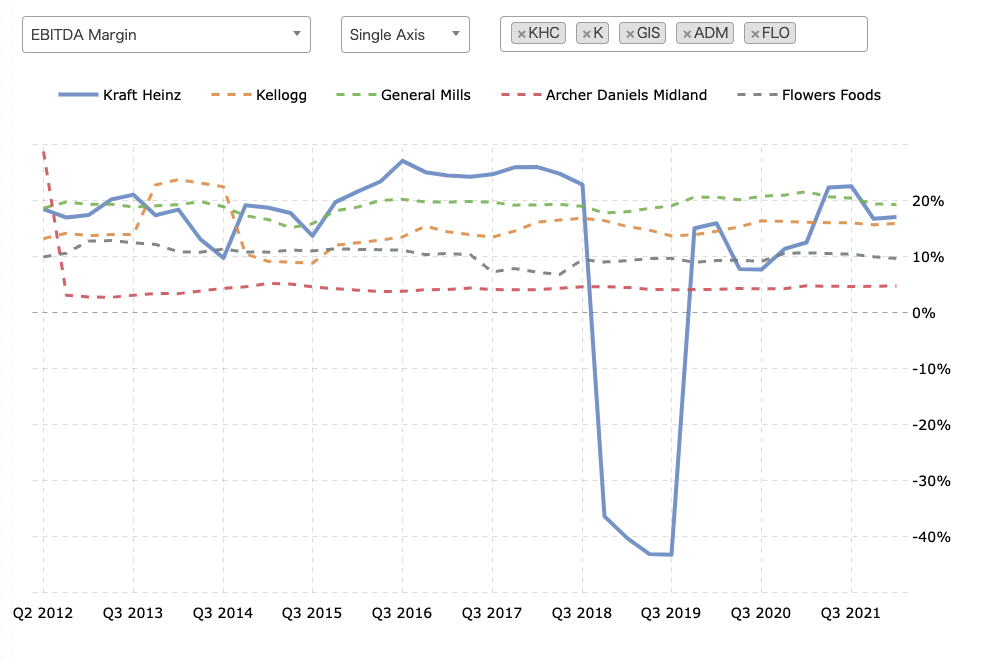Click the Q3 2014 axis label

[223, 613]
